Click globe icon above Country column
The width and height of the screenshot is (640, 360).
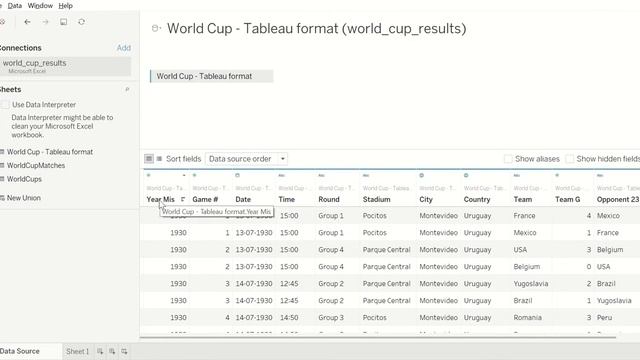coord(466,175)
